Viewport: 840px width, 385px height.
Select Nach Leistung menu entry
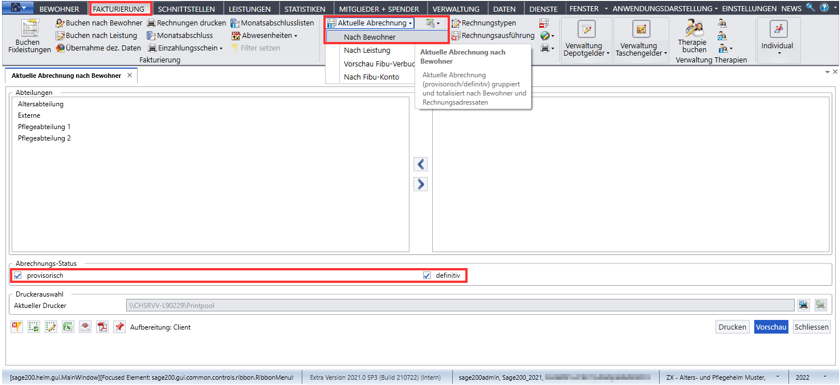pos(368,50)
